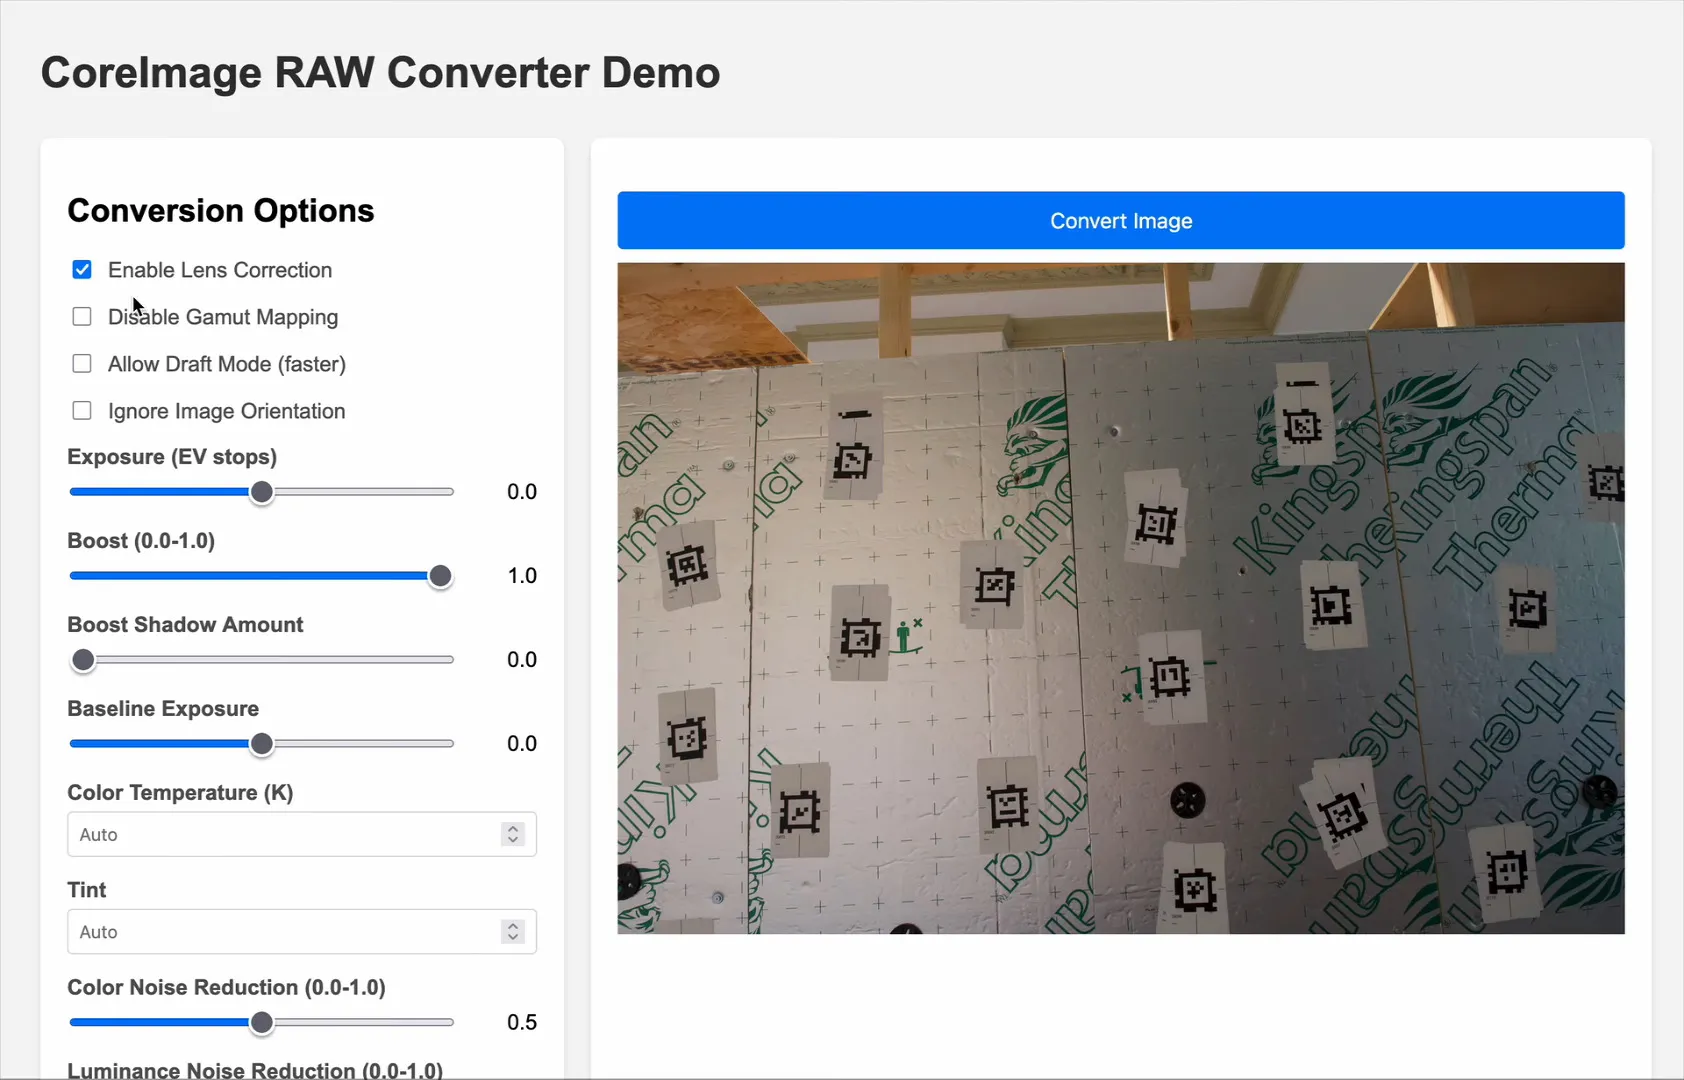Uncheck Enable Lens Correction
The image size is (1684, 1080).
tap(81, 269)
